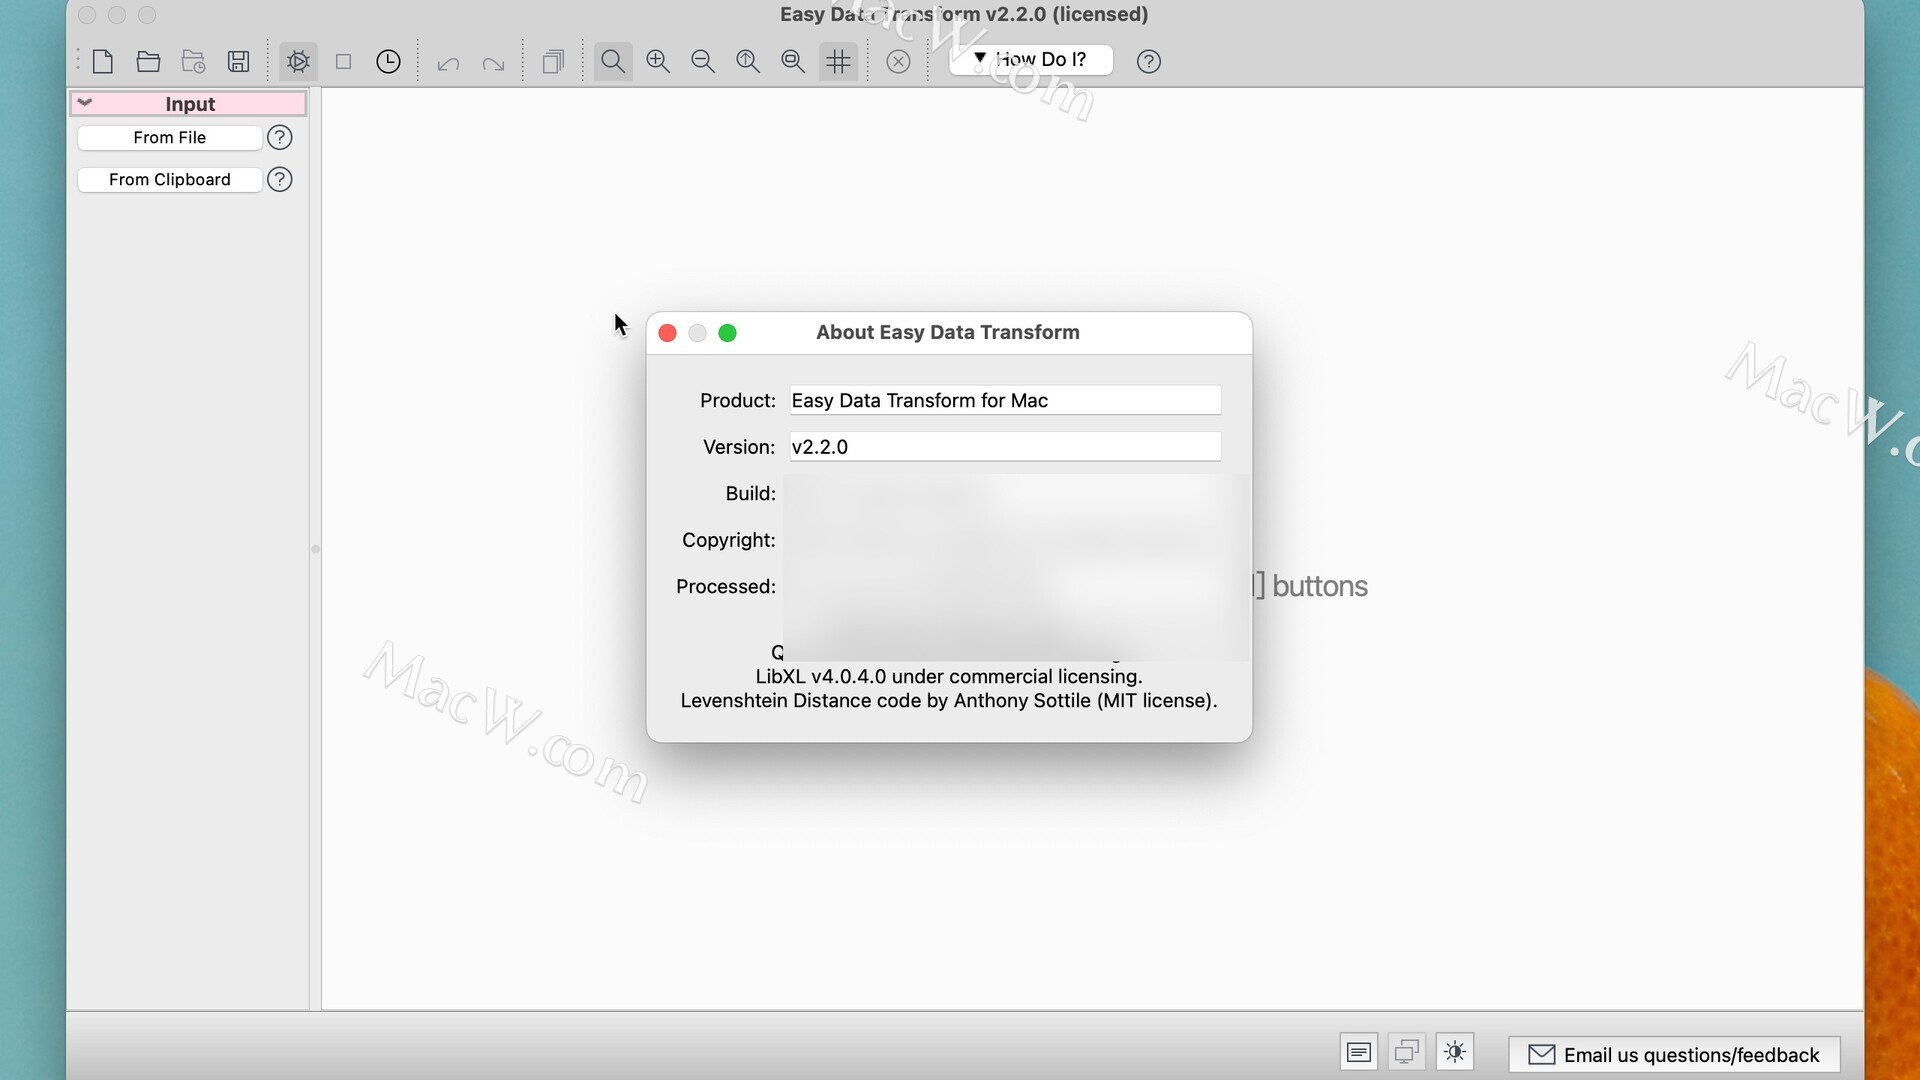The height and width of the screenshot is (1080, 1920).
Task: Click the Product field in About dialog
Action: (x=1005, y=401)
